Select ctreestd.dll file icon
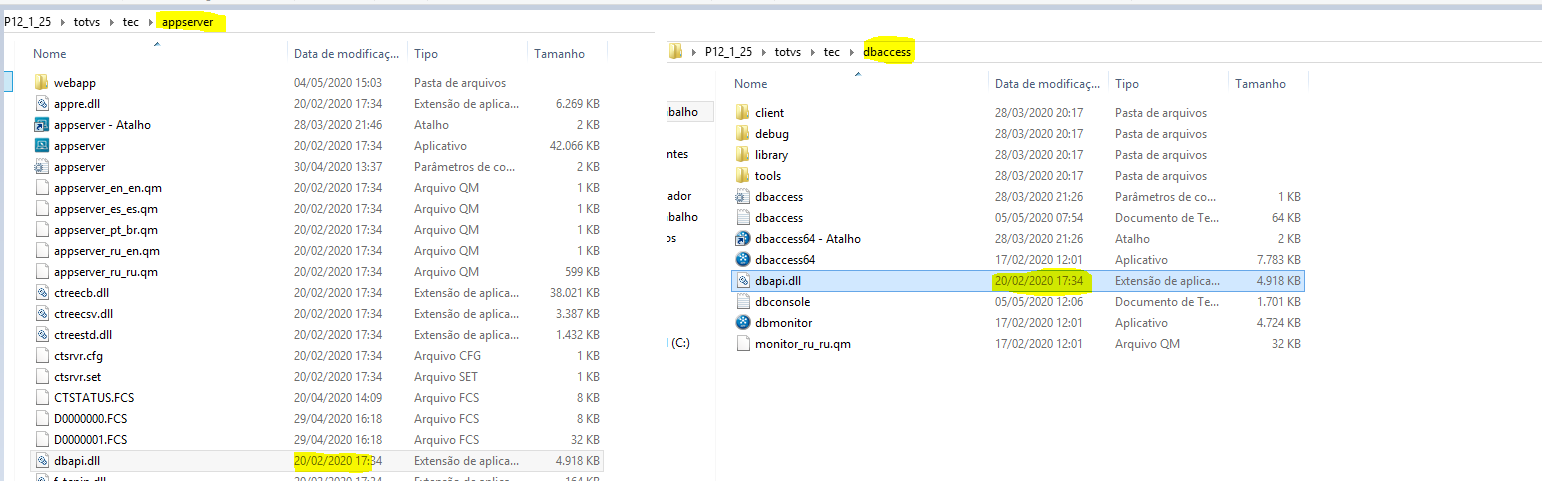The image size is (1542, 481). [x=42, y=335]
